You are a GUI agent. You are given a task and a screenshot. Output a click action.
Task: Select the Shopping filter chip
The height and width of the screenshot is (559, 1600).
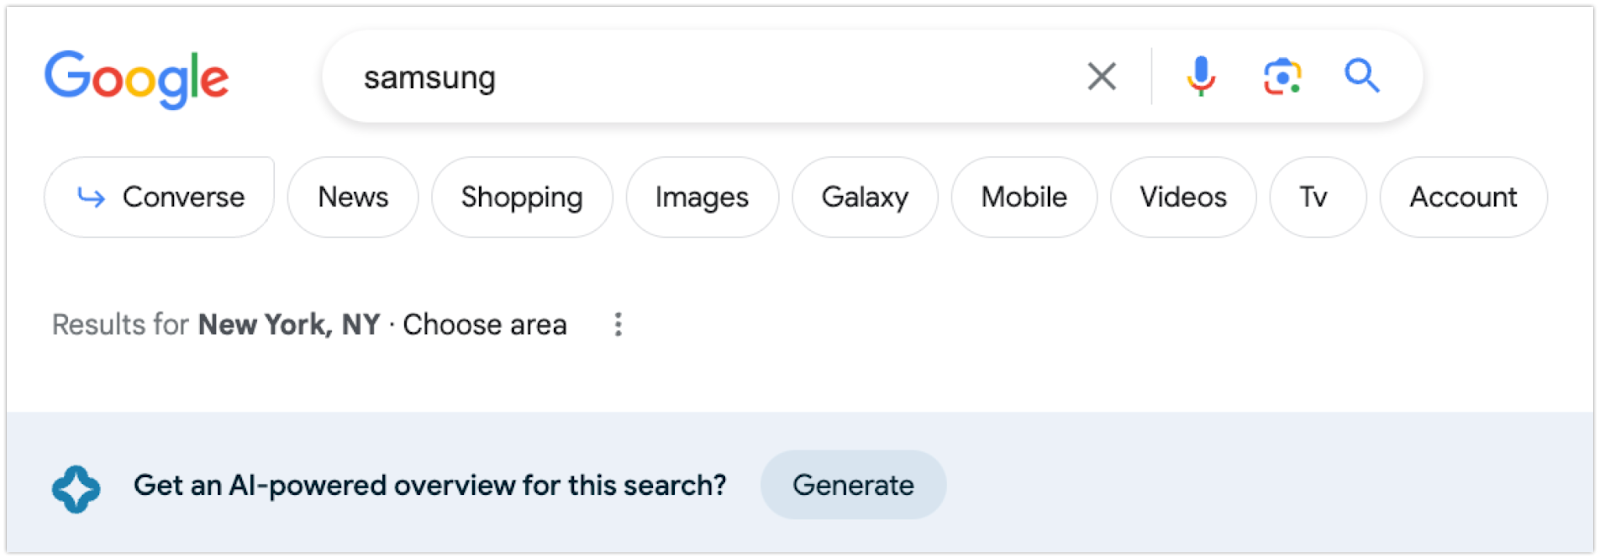[522, 197]
